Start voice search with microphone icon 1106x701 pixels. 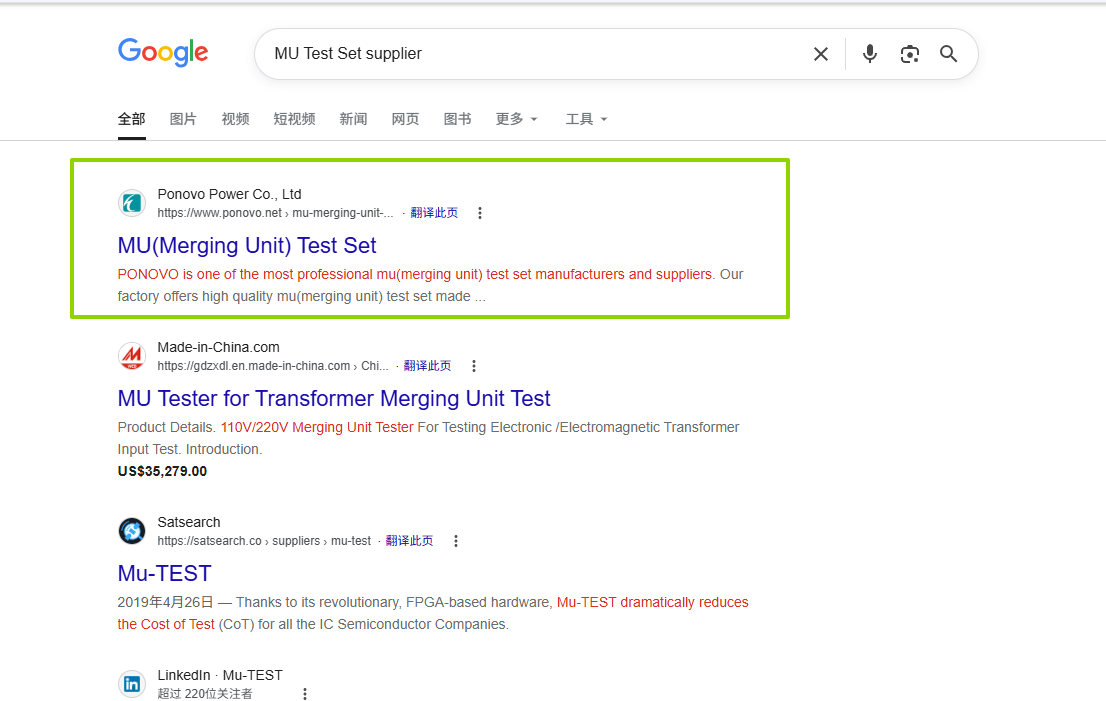tap(870, 54)
